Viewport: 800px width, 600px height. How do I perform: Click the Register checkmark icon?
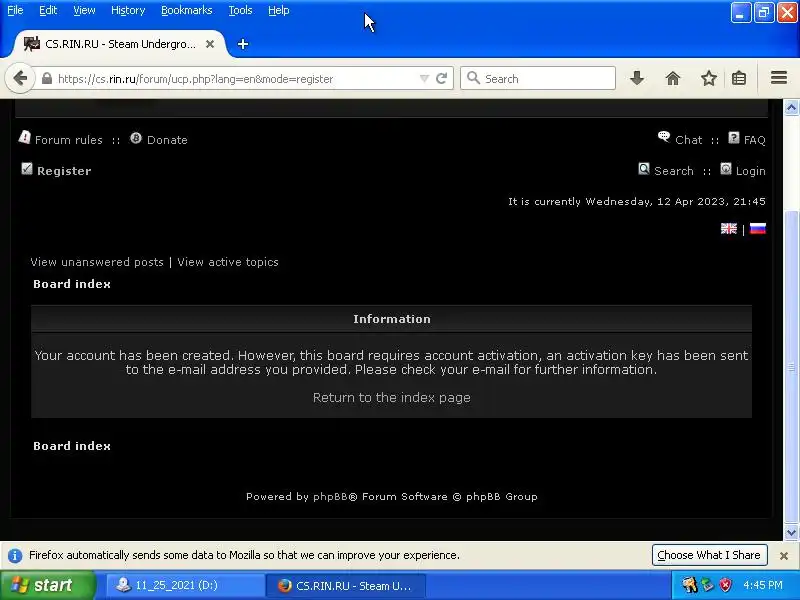(27, 169)
